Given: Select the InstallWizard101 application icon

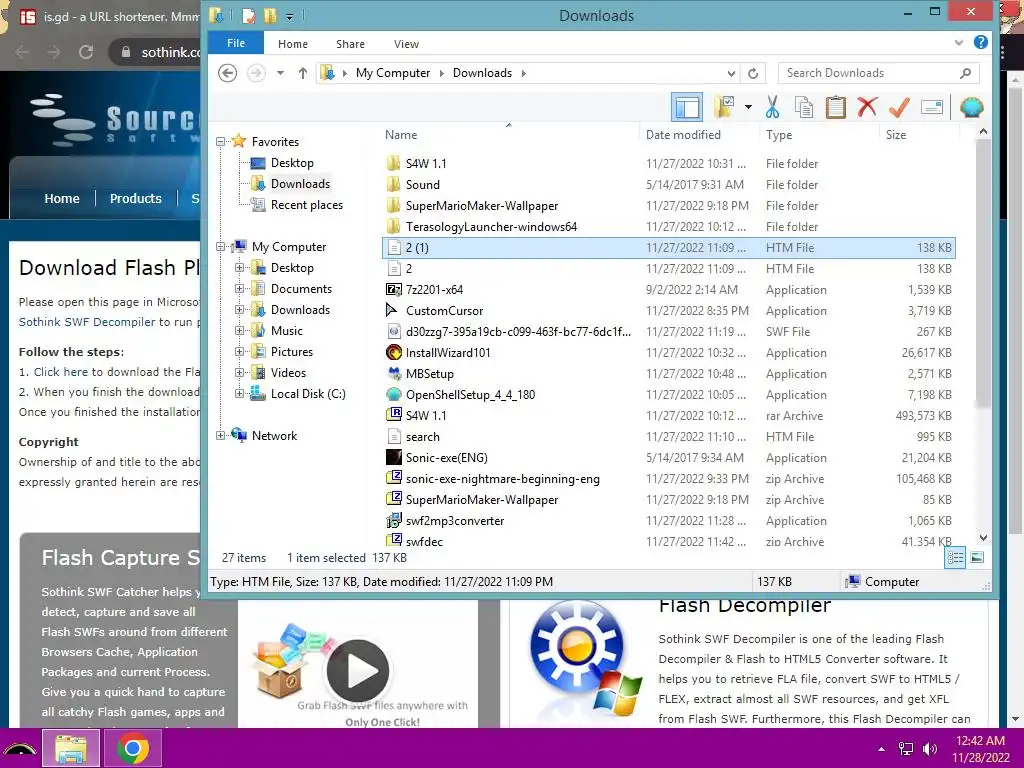Looking at the screenshot, I should tap(394, 353).
